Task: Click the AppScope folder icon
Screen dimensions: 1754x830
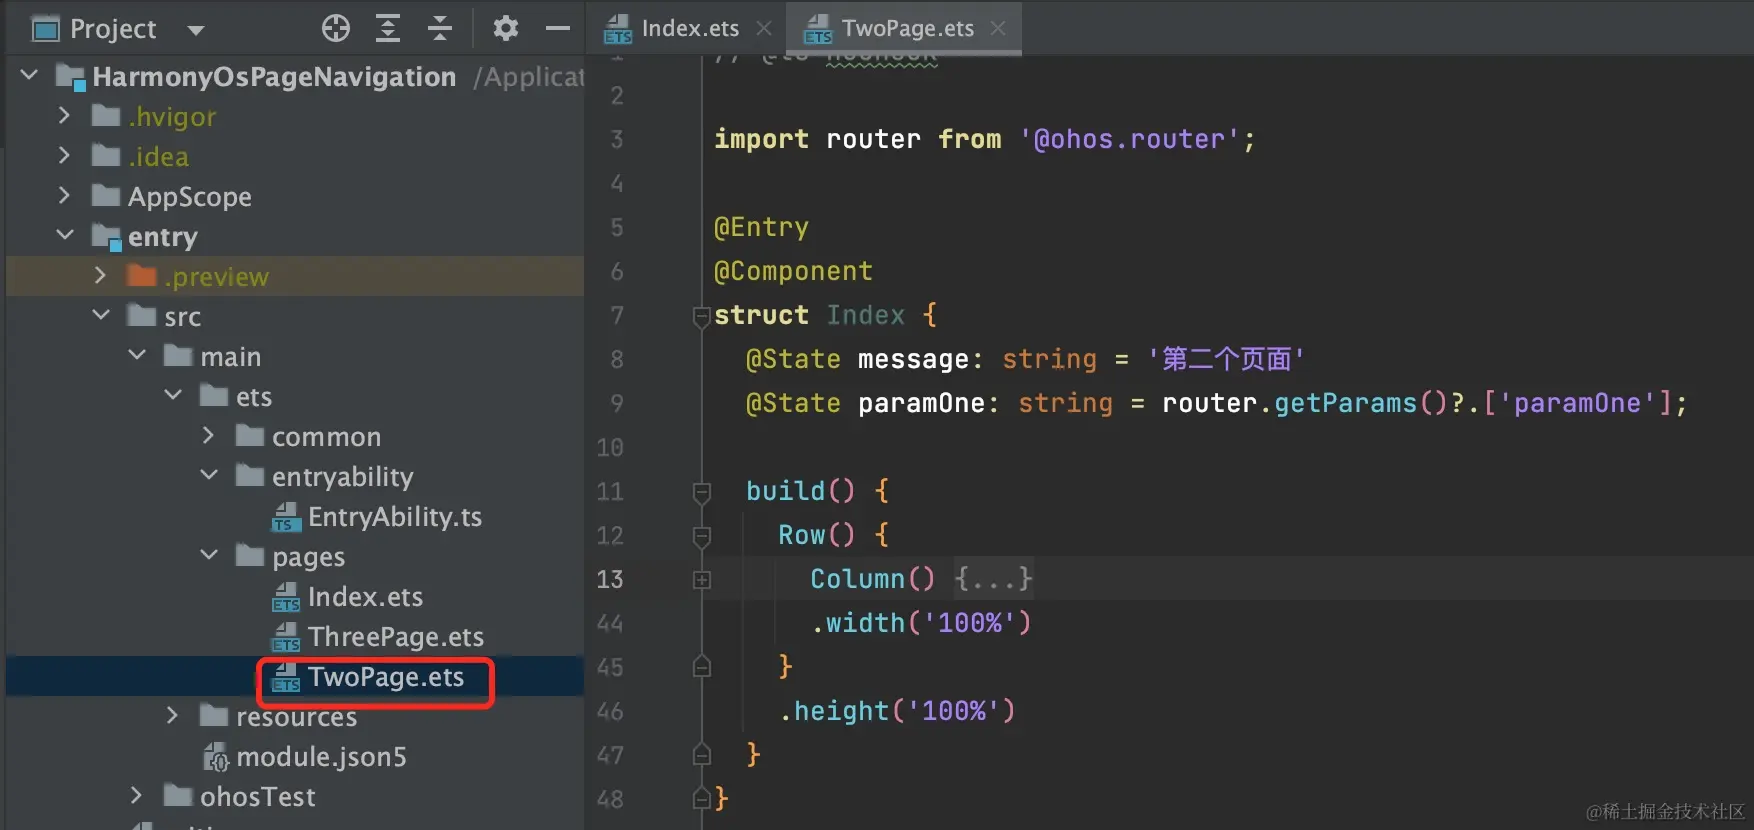Action: (106, 196)
